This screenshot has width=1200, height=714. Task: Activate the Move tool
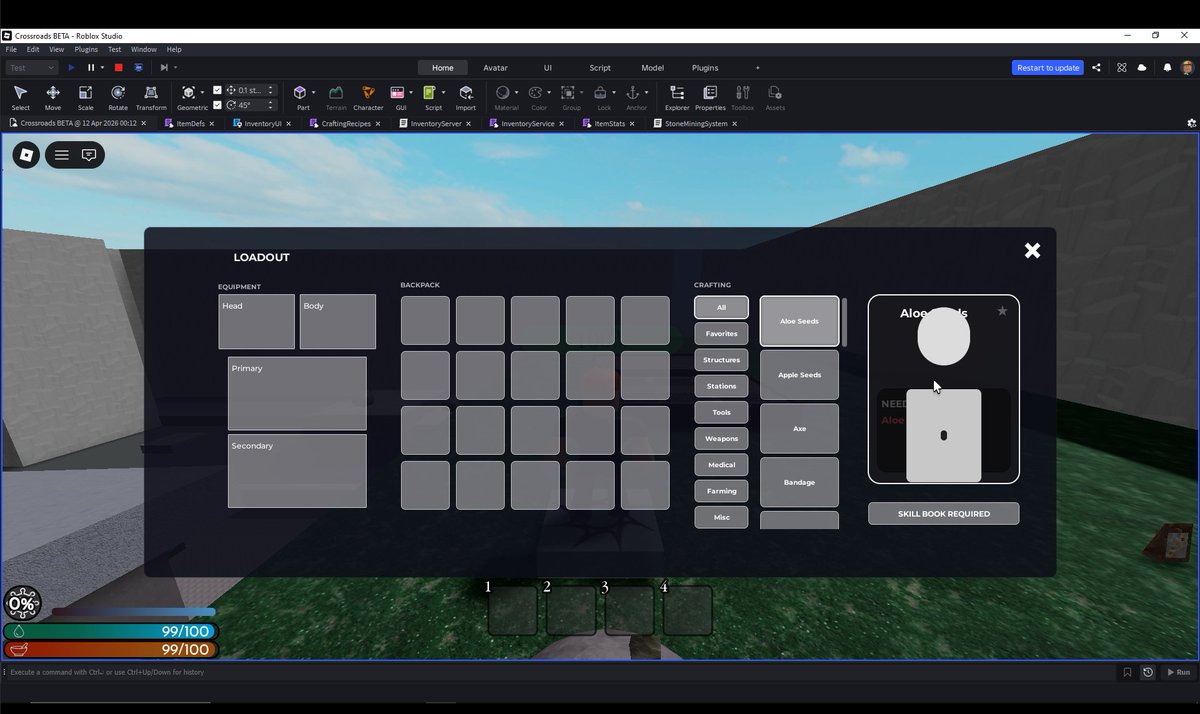[53, 97]
